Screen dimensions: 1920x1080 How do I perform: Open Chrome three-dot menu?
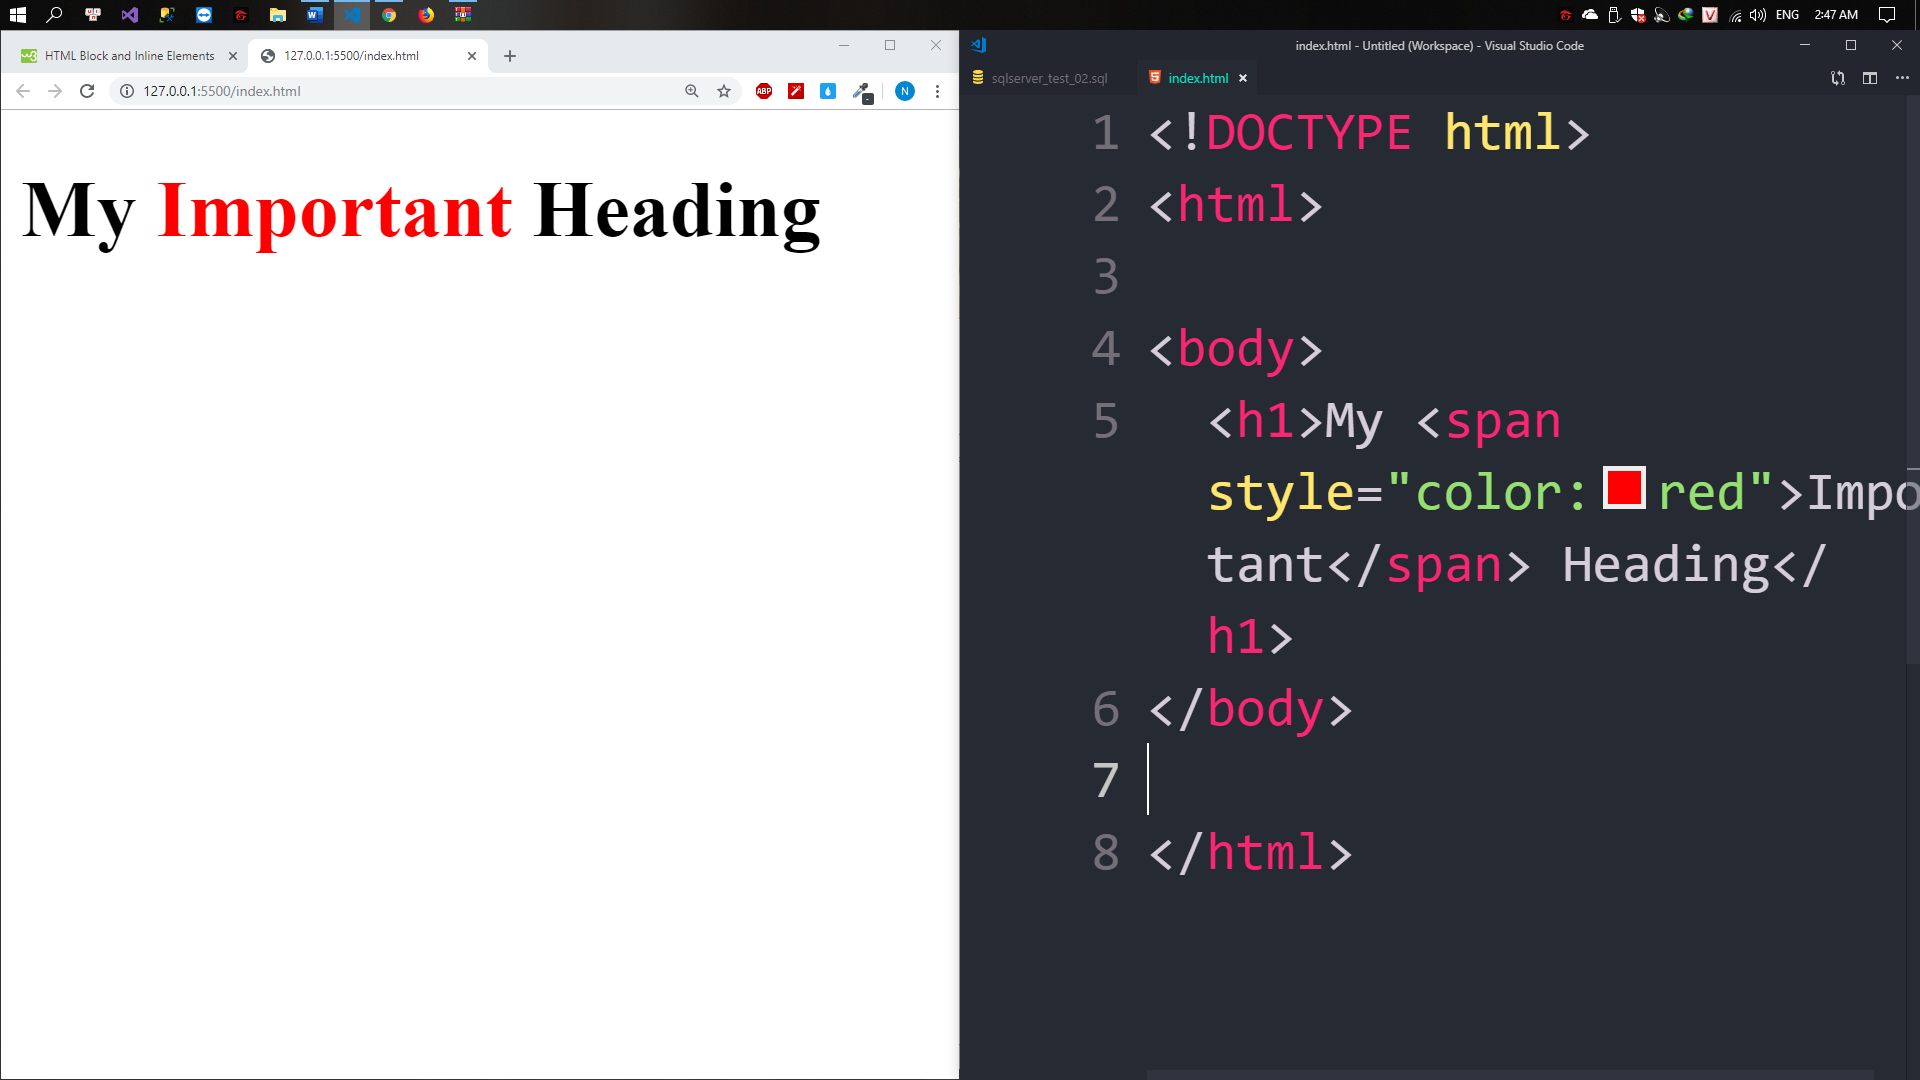coord(937,91)
